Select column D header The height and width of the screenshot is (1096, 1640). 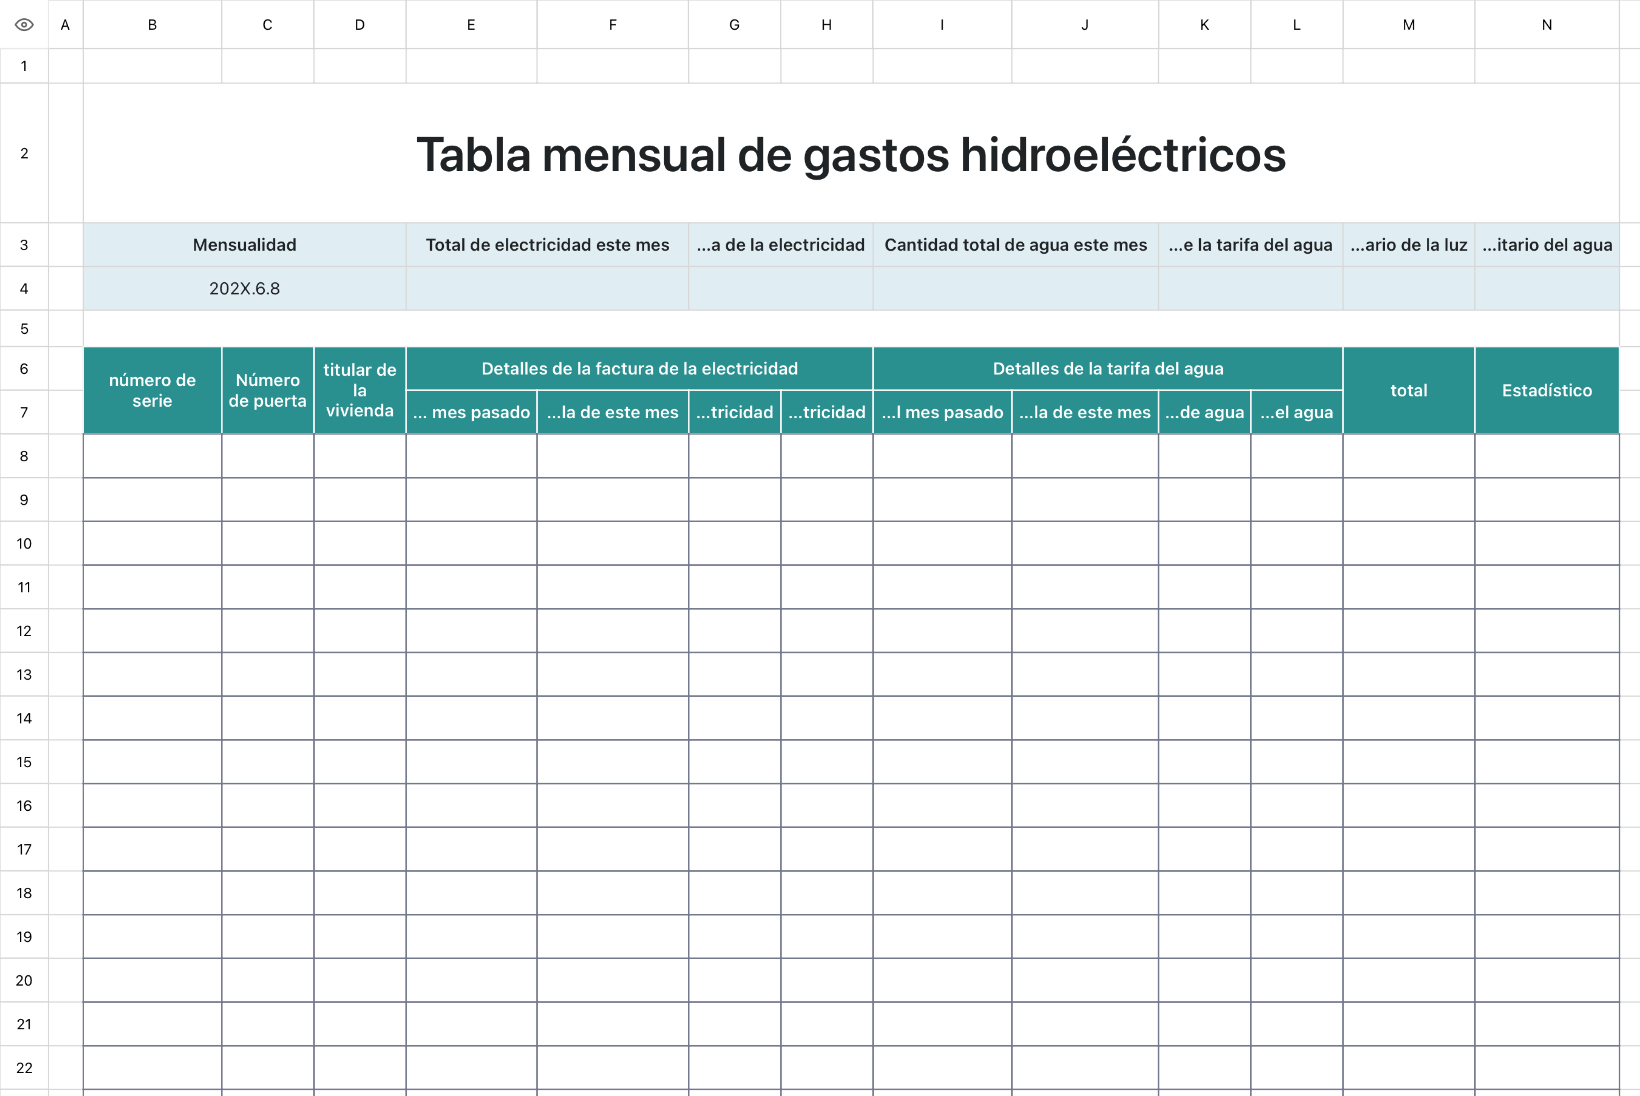pyautogui.click(x=360, y=24)
